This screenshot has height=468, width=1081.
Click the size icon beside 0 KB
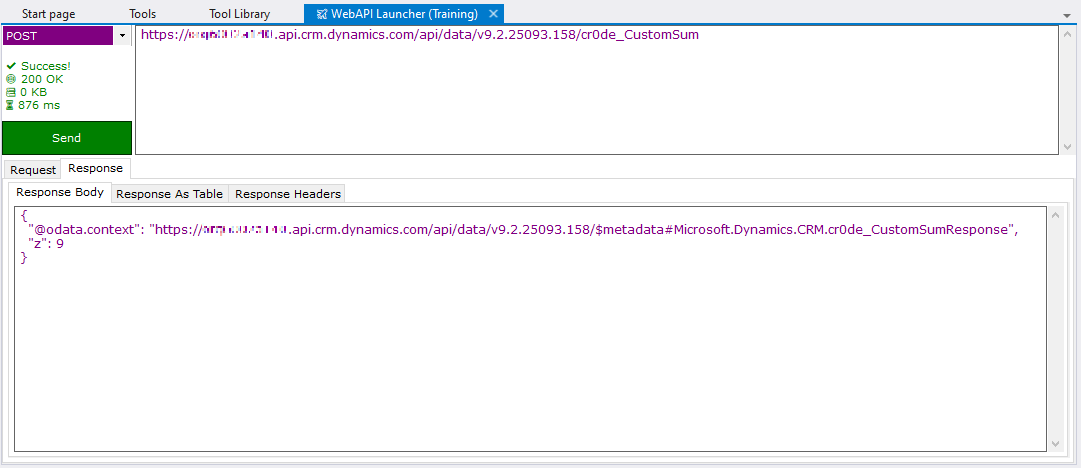[x=11, y=92]
